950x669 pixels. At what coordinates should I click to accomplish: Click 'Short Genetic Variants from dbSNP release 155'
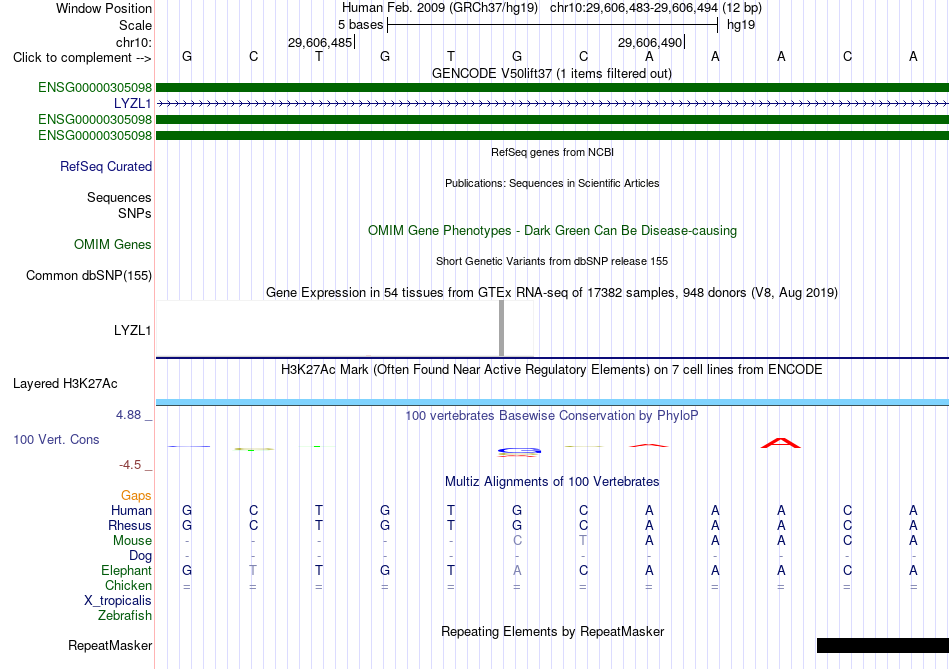click(x=552, y=261)
